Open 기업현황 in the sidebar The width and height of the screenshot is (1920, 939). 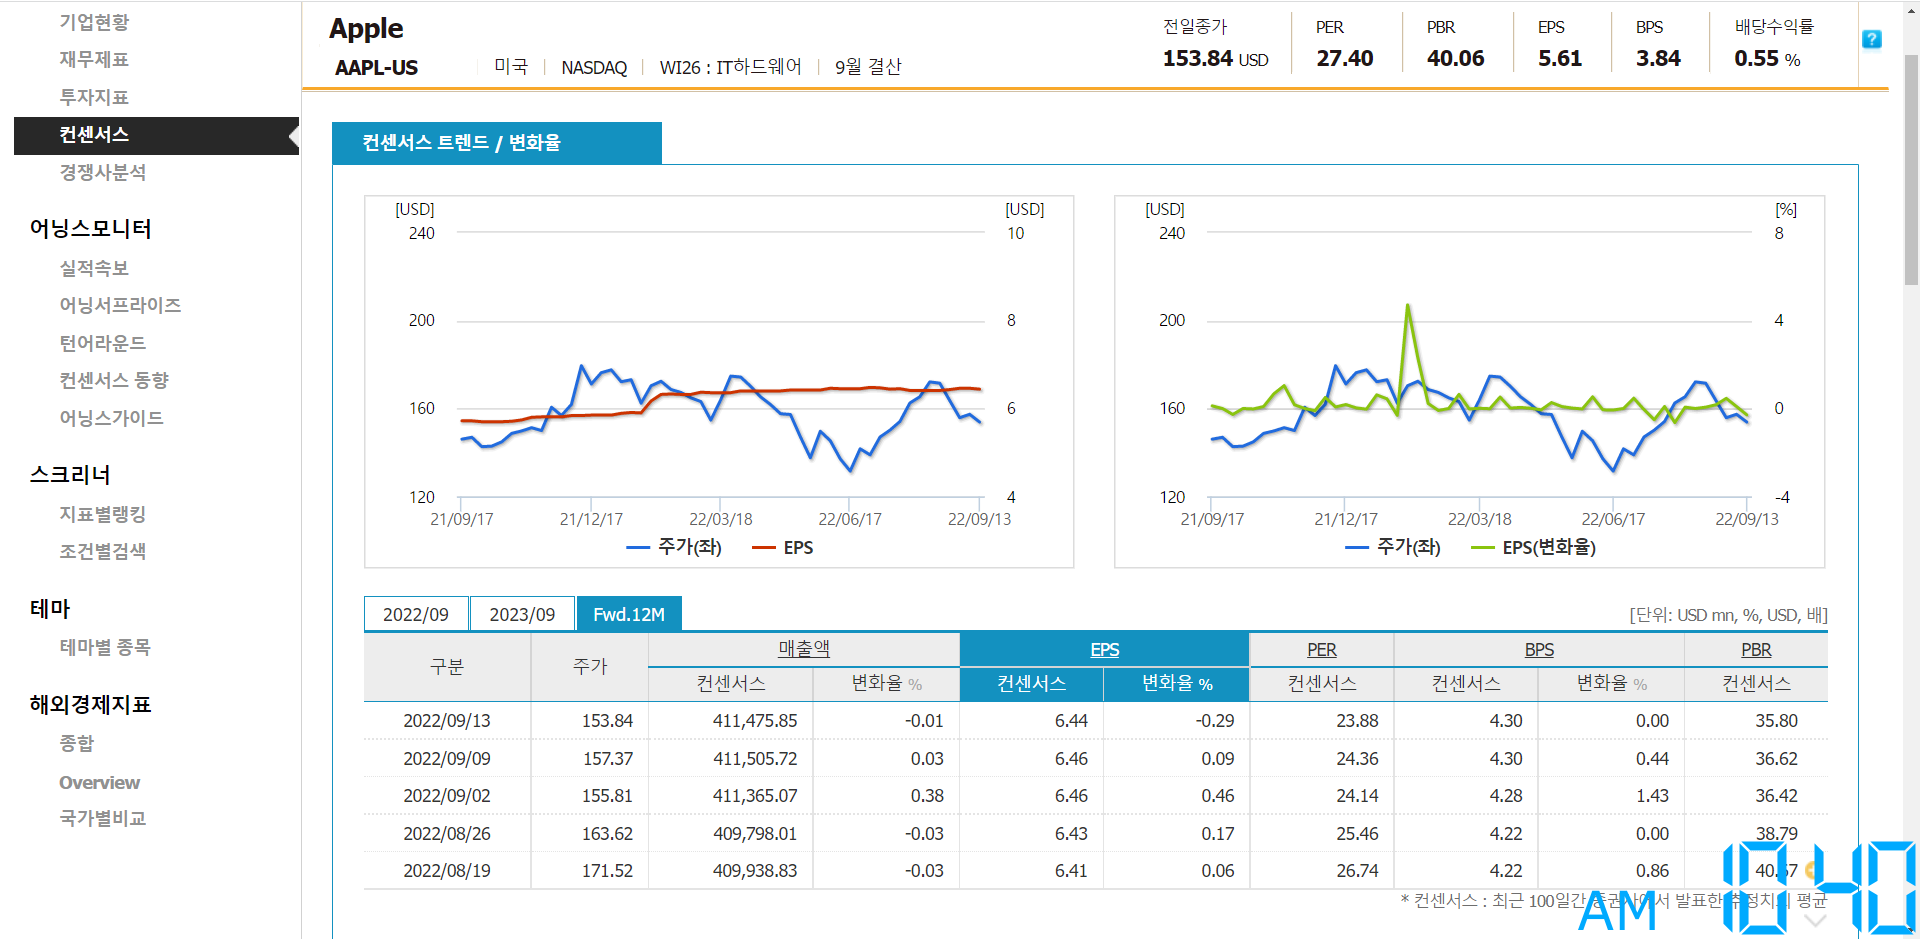94,22
